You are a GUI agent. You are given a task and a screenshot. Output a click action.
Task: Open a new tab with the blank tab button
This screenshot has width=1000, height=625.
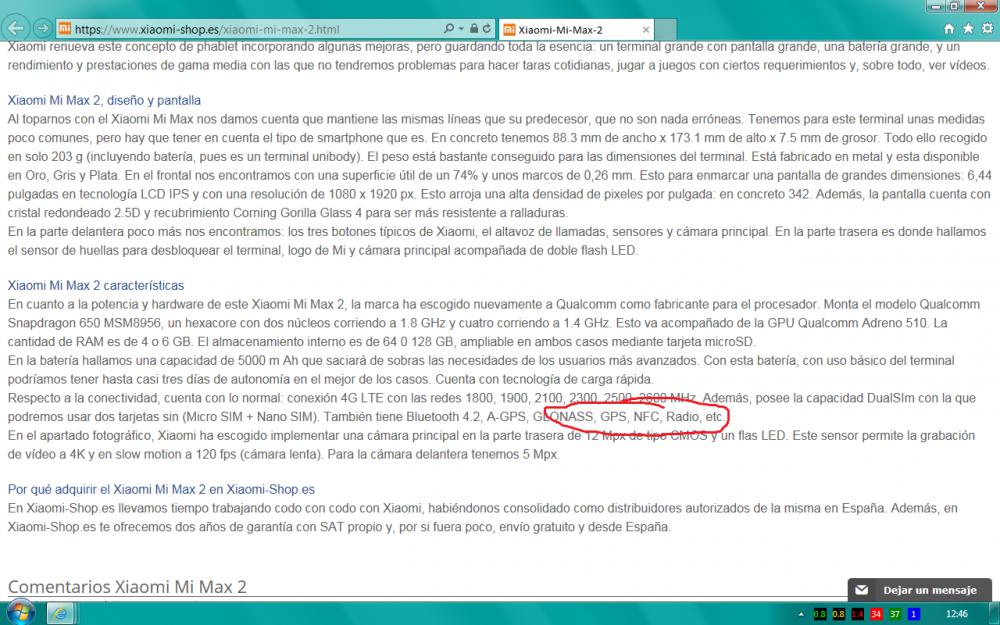click(x=665, y=29)
